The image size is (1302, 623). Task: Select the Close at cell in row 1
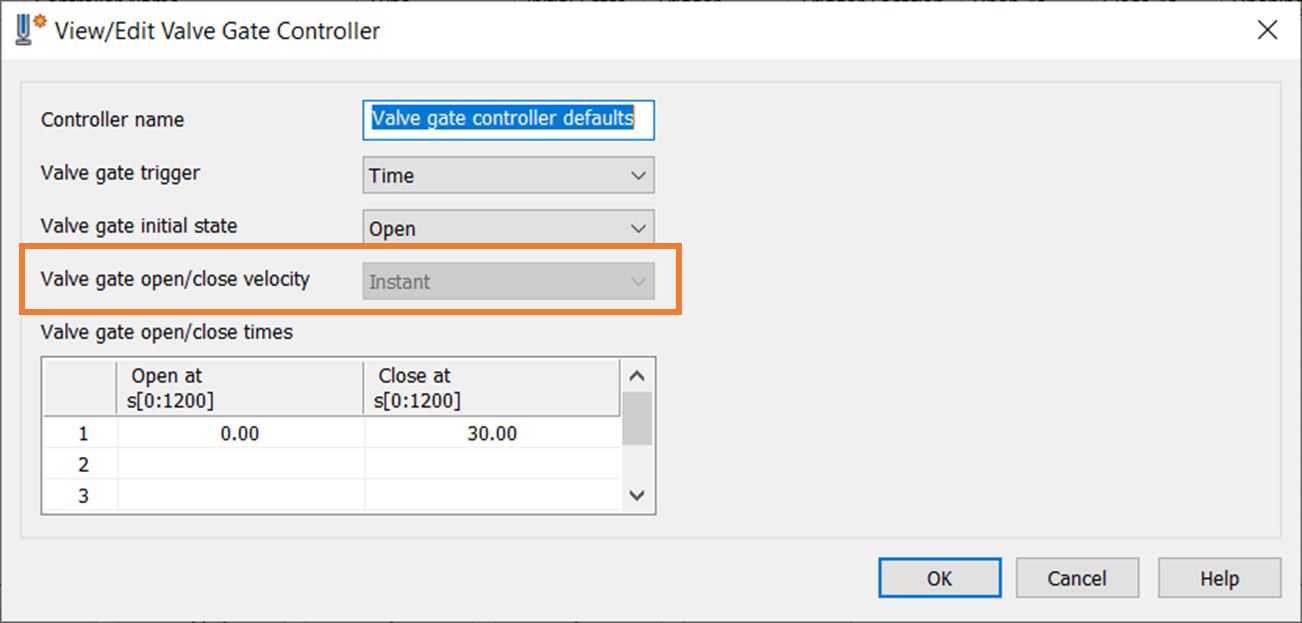(492, 434)
